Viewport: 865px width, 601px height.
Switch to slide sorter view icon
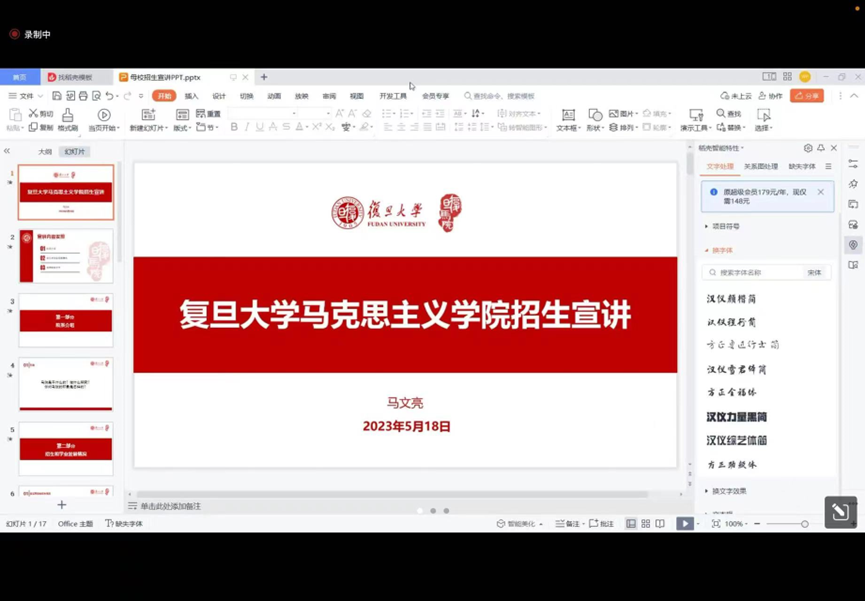[646, 524]
